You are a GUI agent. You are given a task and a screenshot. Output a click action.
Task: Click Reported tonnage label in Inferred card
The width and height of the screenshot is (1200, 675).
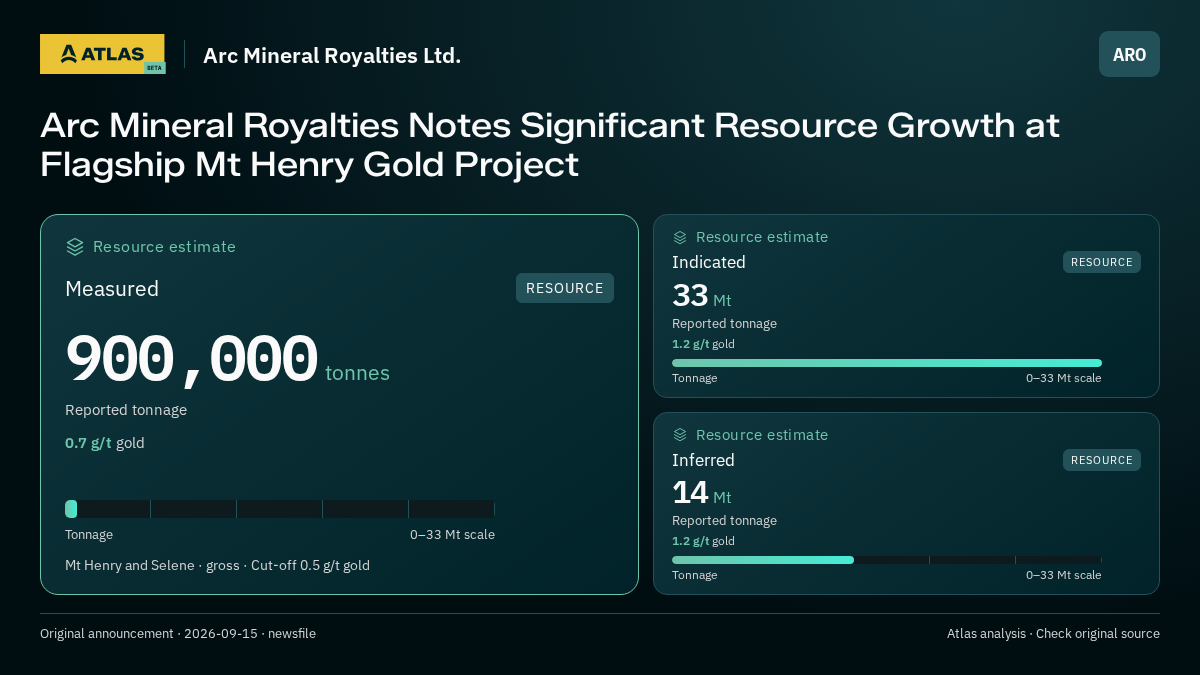[x=724, y=521]
